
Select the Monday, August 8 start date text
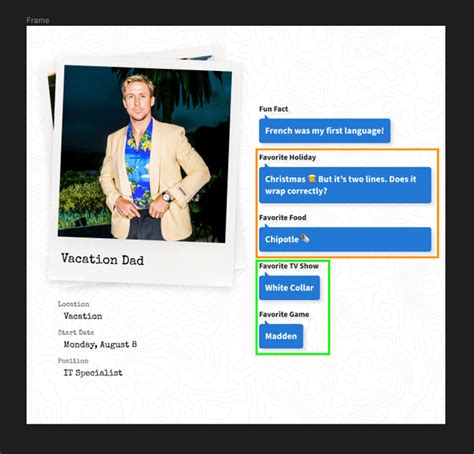click(100, 344)
